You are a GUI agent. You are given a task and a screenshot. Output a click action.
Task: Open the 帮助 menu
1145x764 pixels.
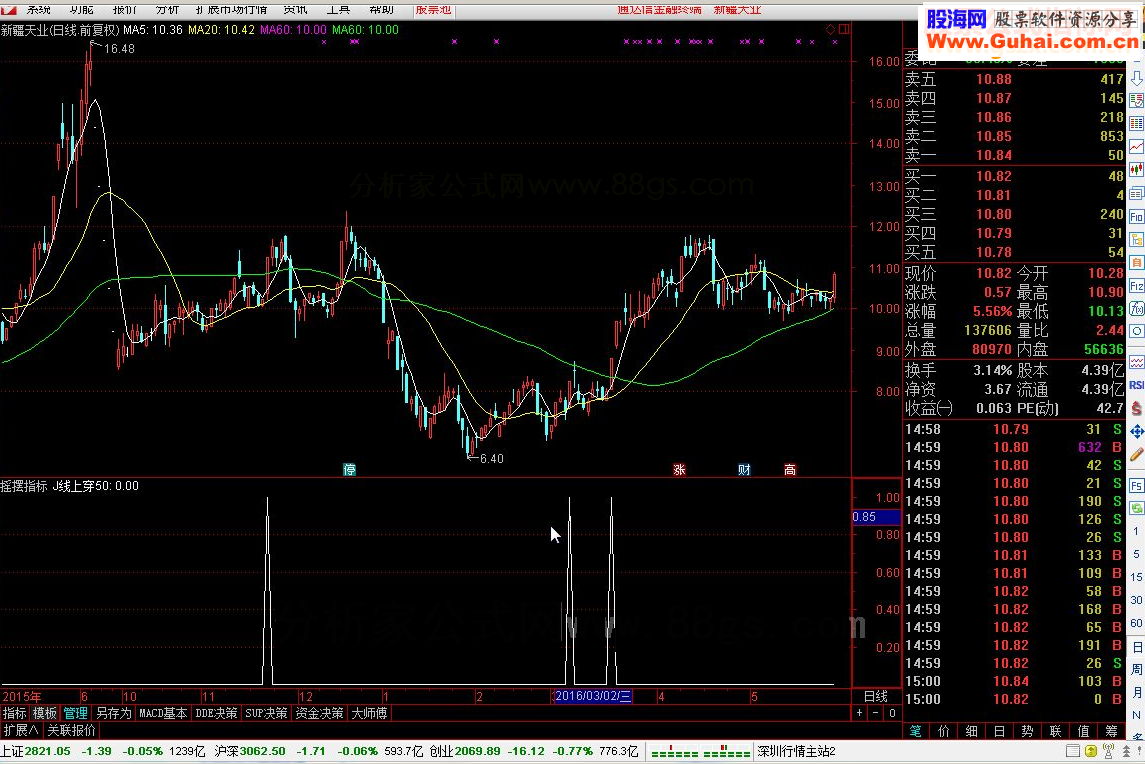click(381, 9)
